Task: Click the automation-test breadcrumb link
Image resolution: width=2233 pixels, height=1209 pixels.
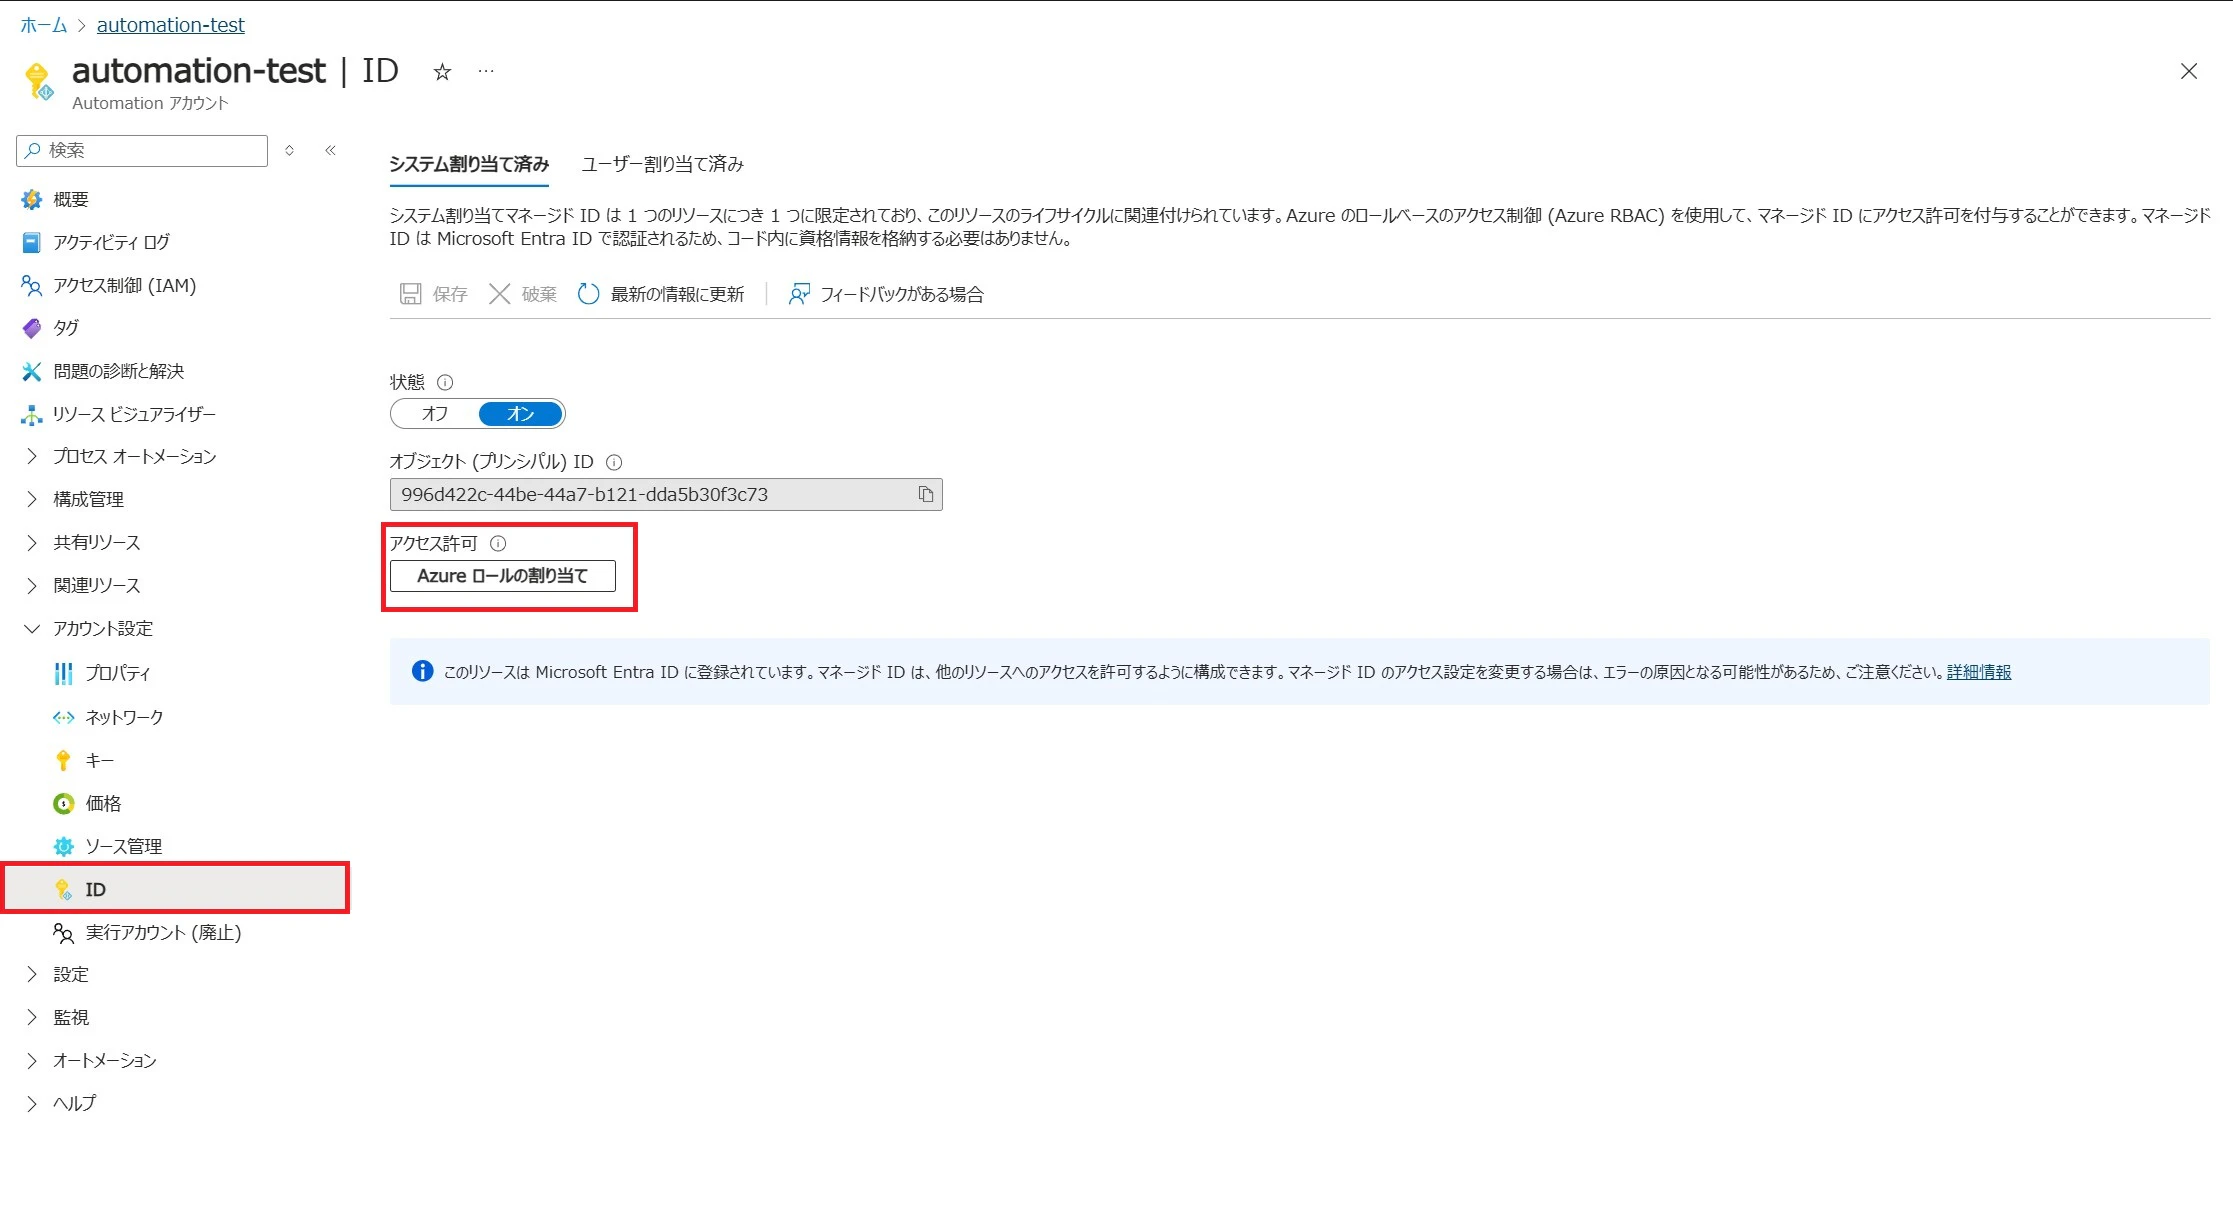Action: pyautogui.click(x=170, y=25)
